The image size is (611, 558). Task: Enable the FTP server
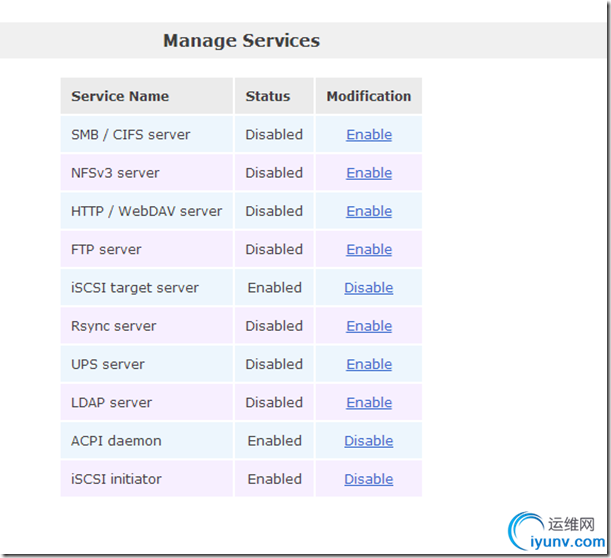point(368,249)
